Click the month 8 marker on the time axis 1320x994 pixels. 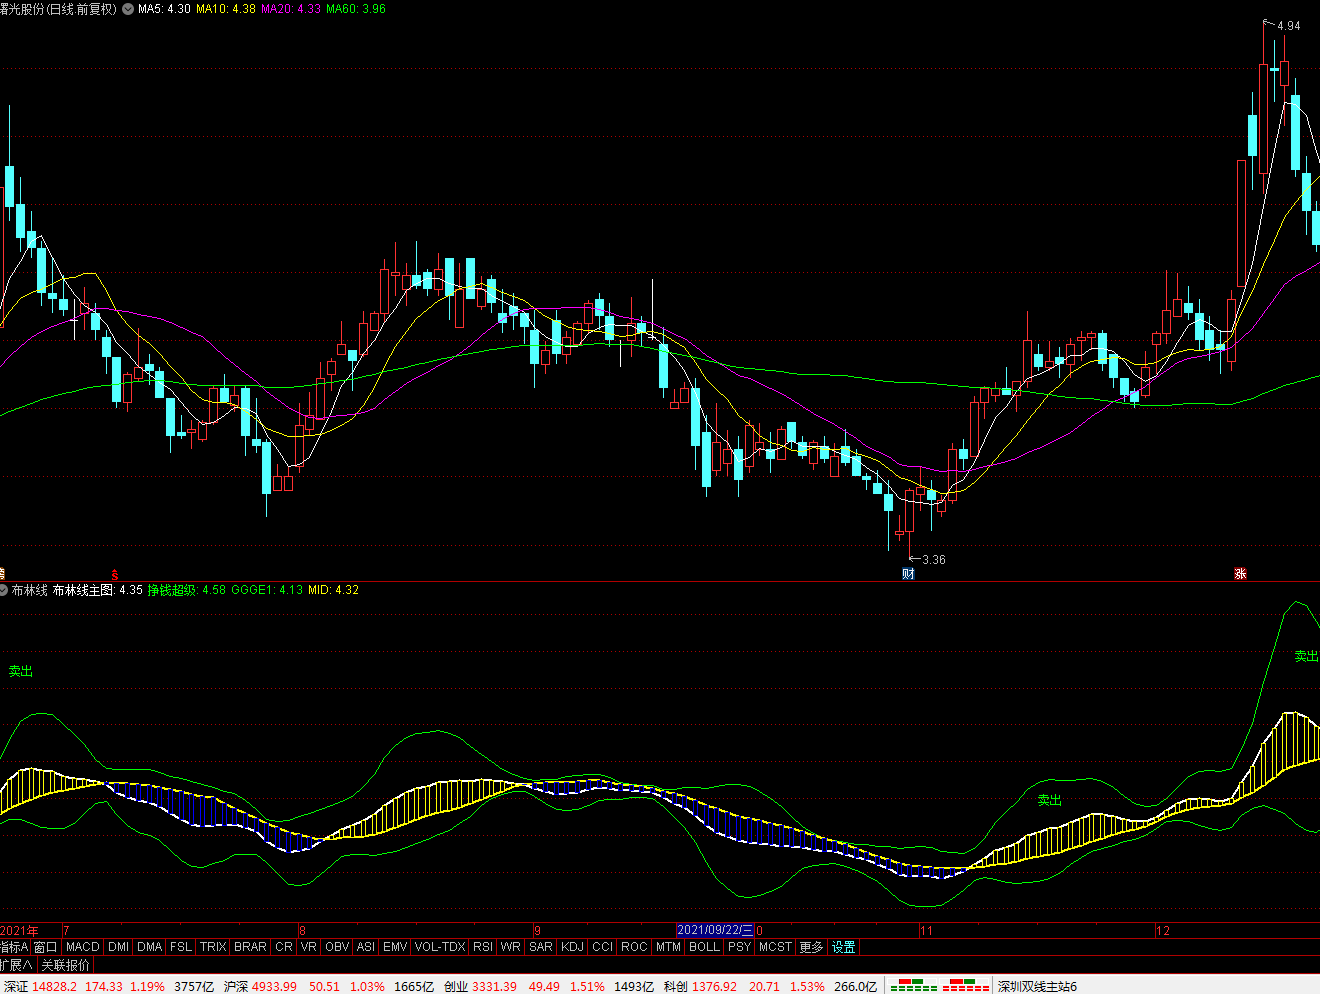[x=303, y=930]
